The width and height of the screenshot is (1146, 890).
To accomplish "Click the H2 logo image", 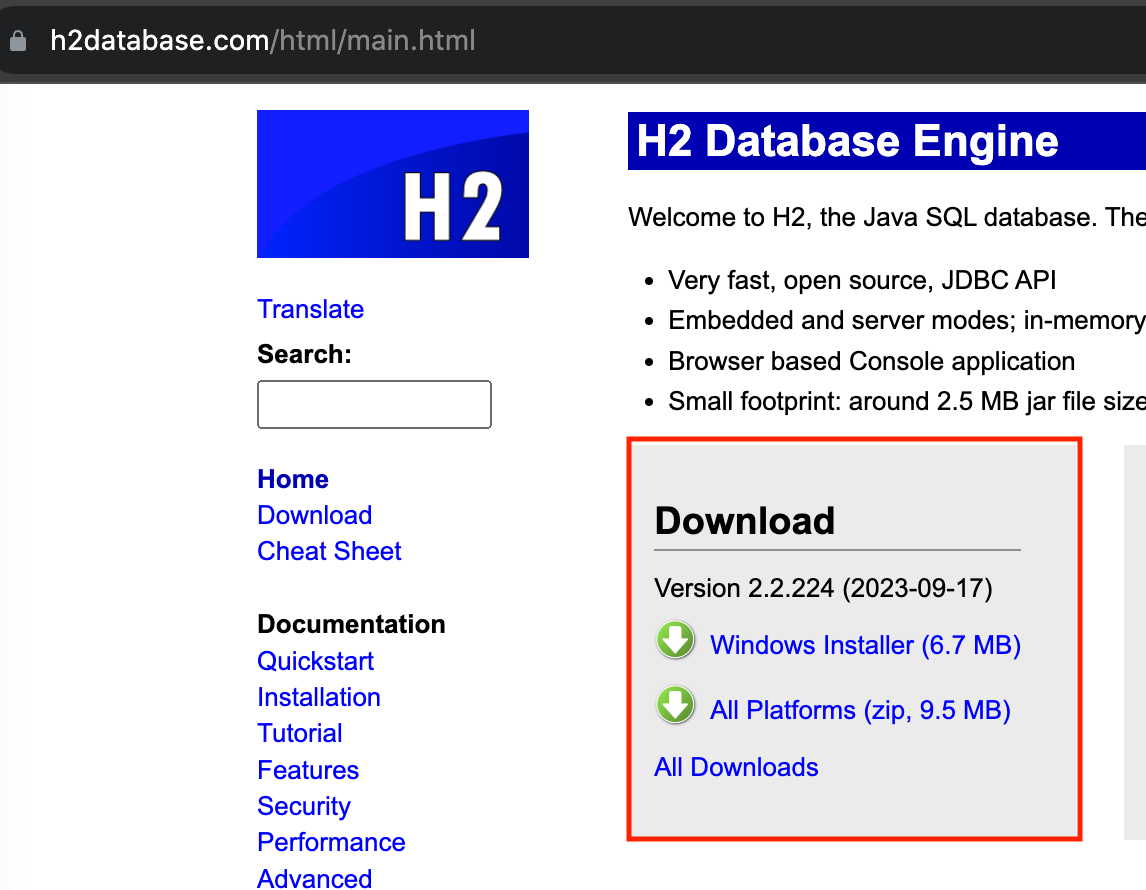I will pyautogui.click(x=392, y=184).
